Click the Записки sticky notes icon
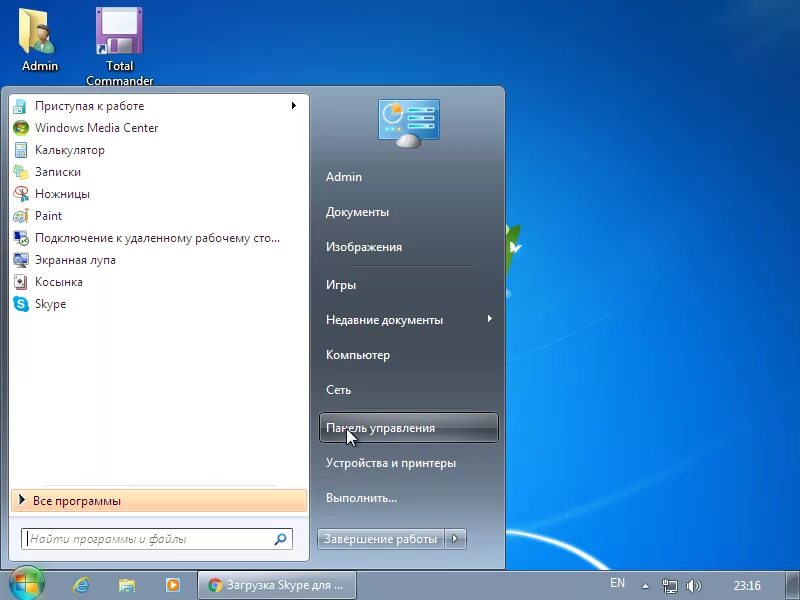 point(20,172)
